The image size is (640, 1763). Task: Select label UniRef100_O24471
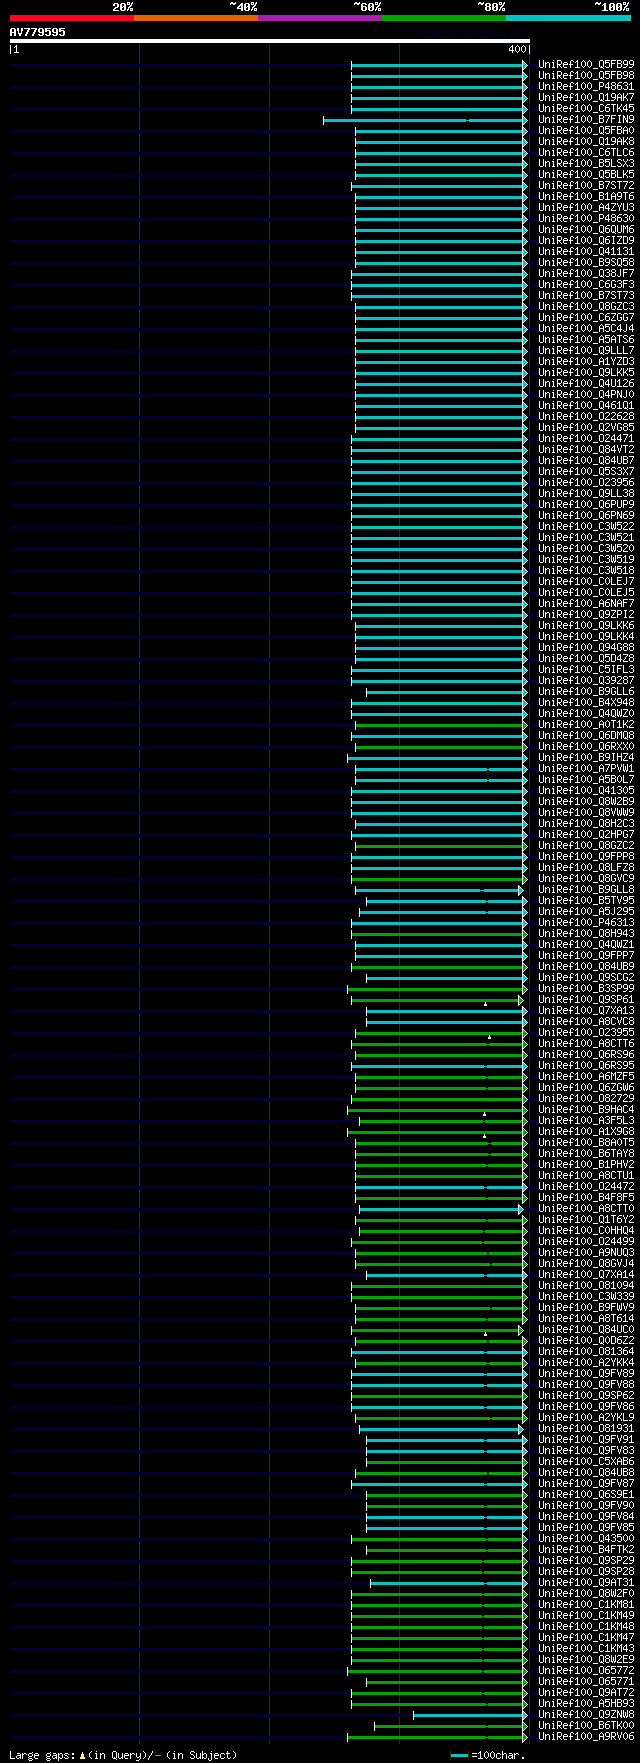(x=586, y=438)
